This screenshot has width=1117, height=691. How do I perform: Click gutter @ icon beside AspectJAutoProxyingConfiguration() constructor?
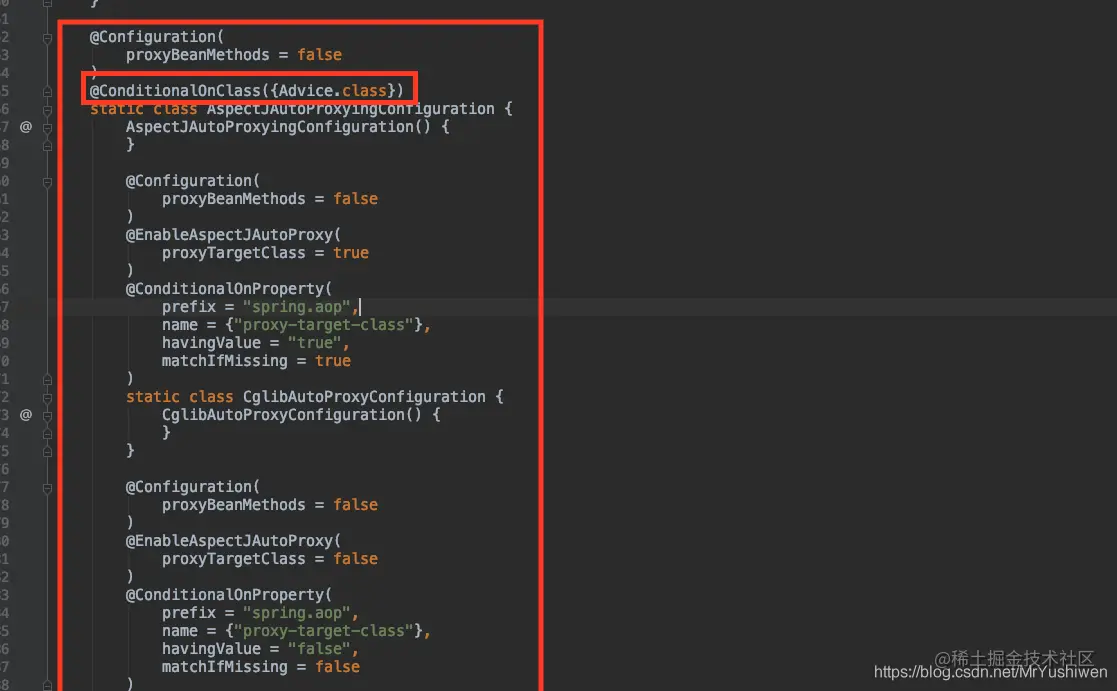click(x=26, y=127)
